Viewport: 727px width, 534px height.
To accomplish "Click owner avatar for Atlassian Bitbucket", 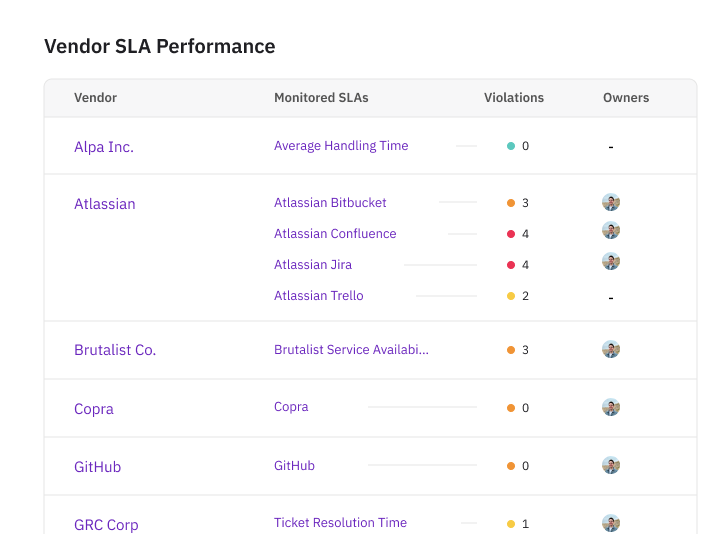I will 611,202.
